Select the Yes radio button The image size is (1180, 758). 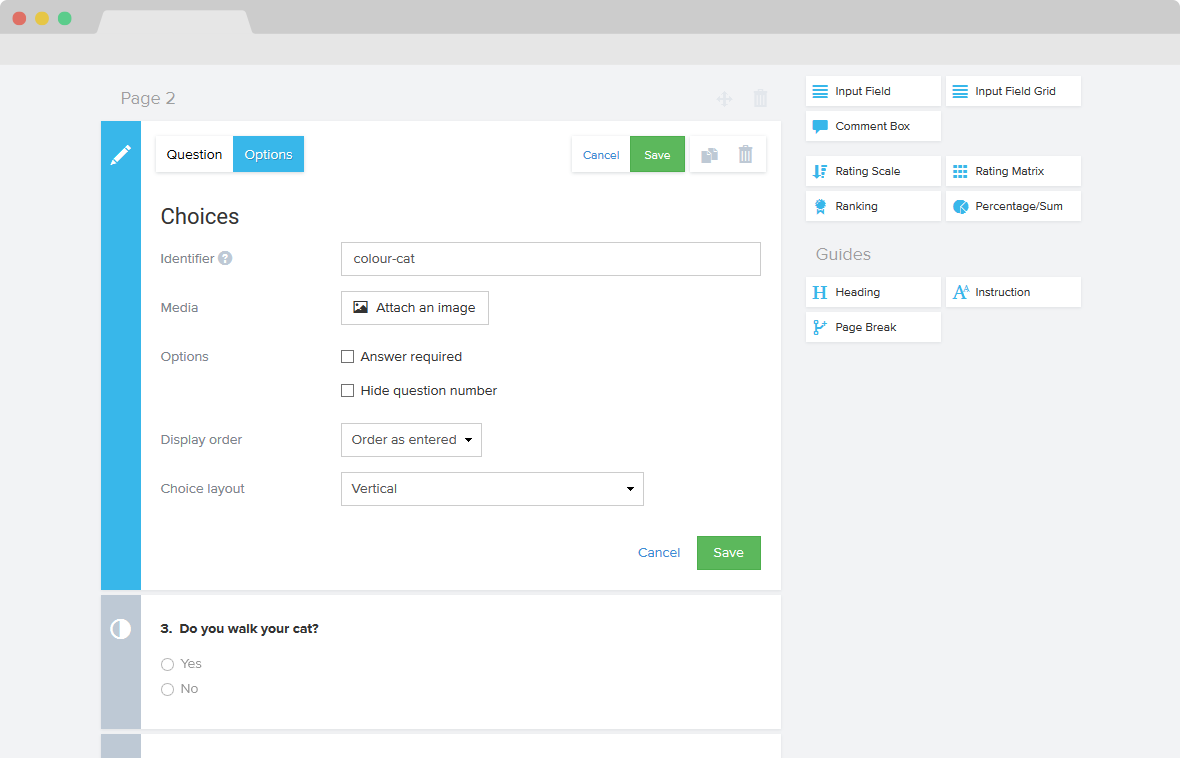click(x=167, y=664)
